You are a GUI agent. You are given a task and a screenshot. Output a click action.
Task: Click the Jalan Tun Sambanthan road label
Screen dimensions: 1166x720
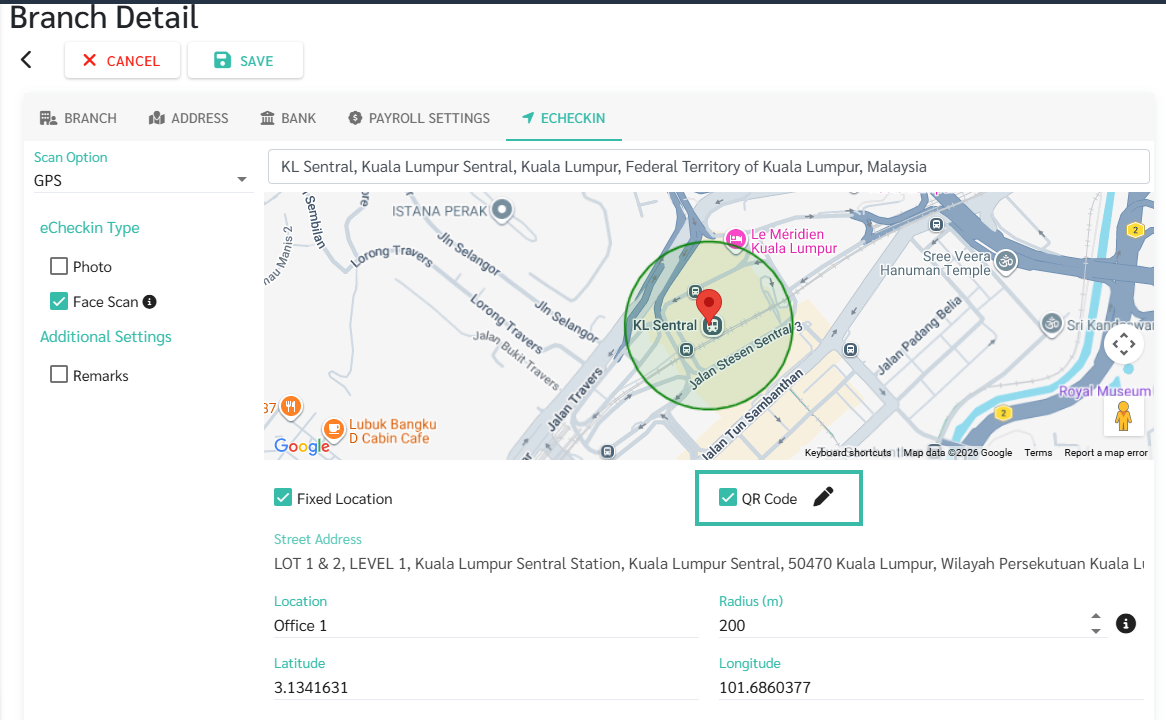click(x=753, y=414)
